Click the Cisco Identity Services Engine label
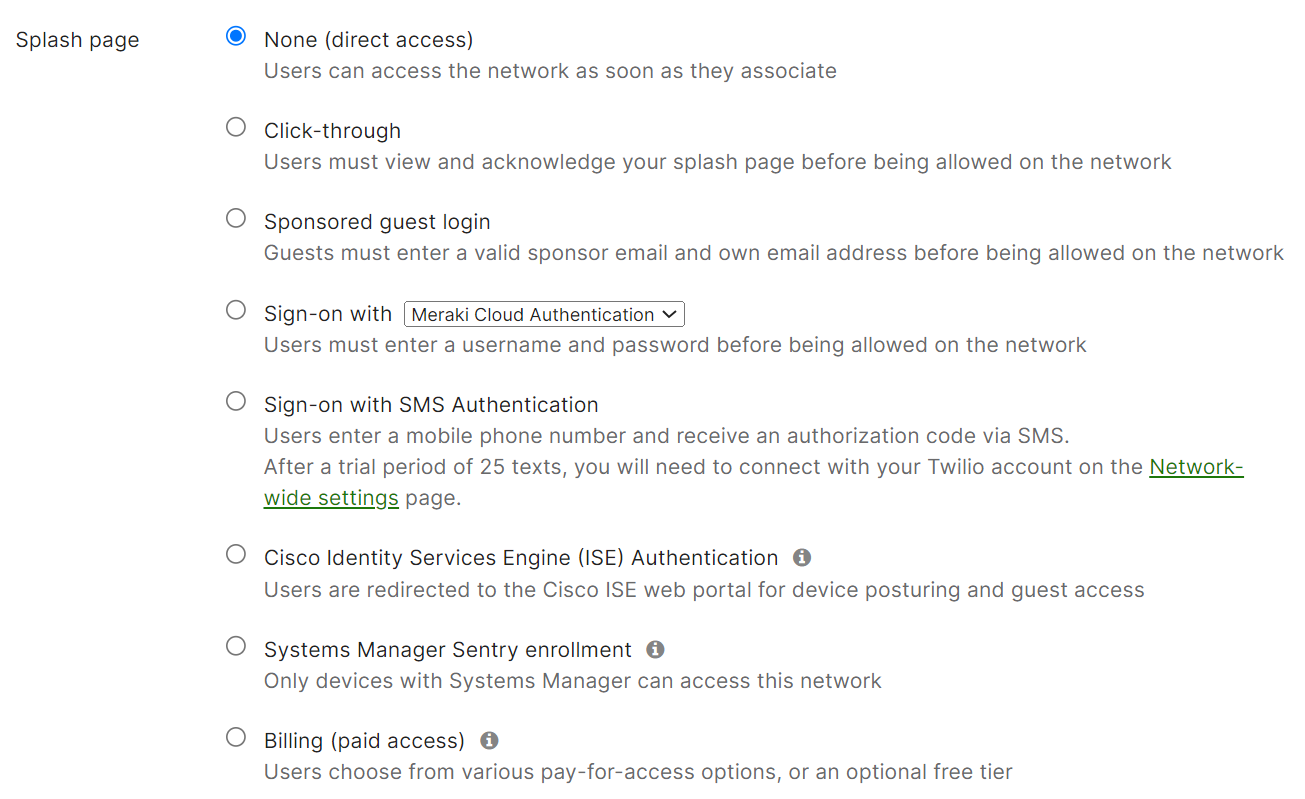 (x=520, y=558)
